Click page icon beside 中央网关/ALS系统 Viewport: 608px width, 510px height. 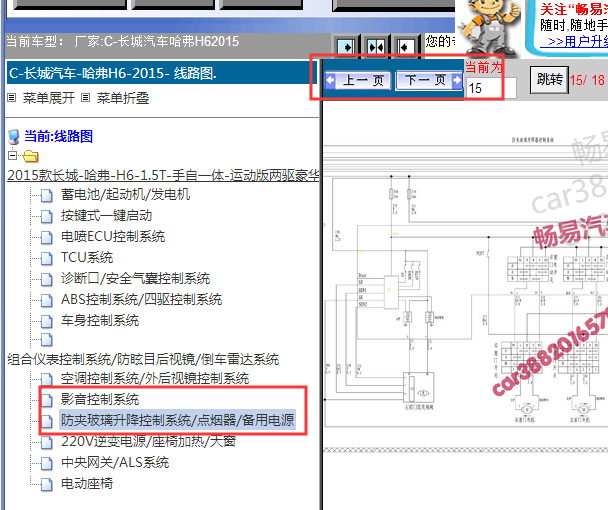tap(47, 462)
